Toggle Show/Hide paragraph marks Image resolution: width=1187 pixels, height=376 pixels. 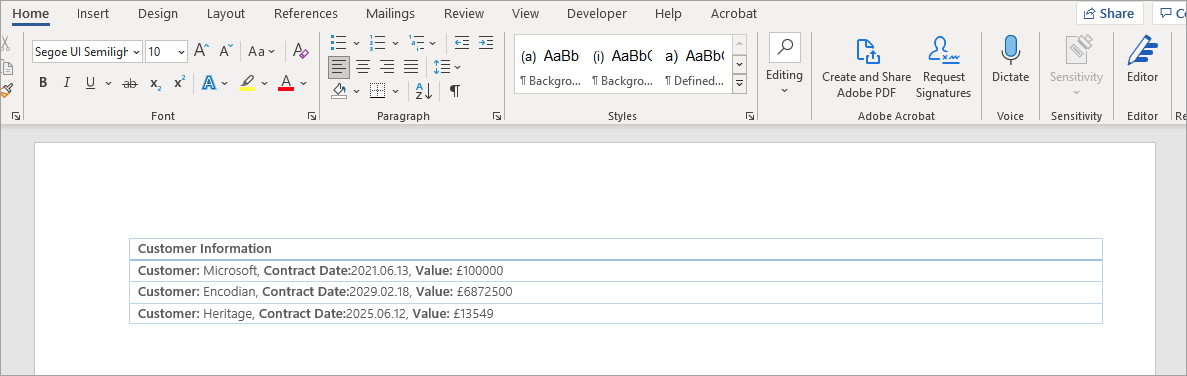[454, 91]
